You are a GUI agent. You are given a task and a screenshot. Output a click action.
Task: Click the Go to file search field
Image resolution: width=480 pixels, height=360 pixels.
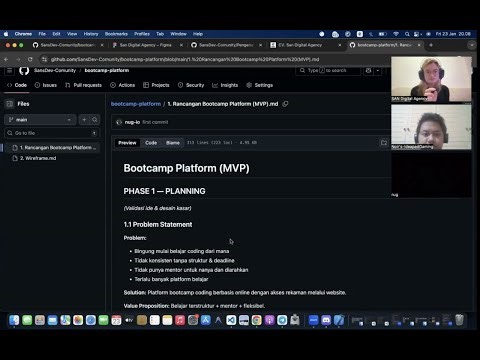(52, 133)
